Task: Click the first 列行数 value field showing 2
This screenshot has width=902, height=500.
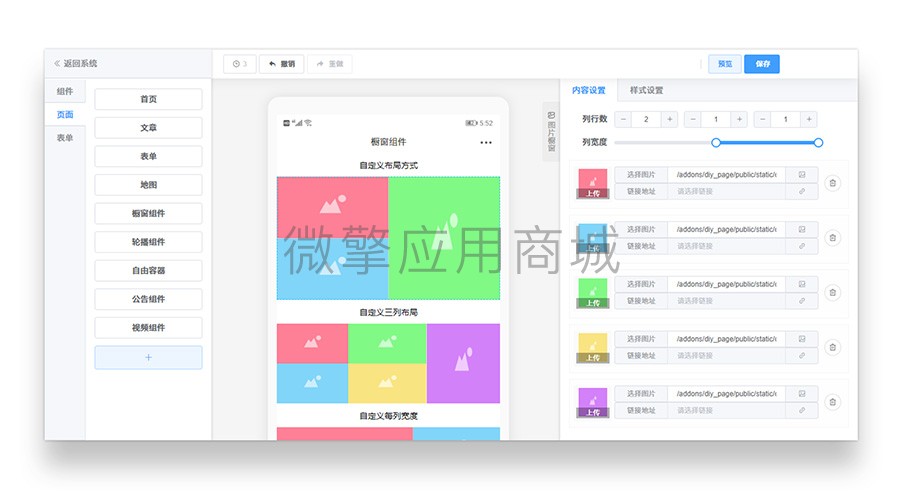Action: pos(646,119)
